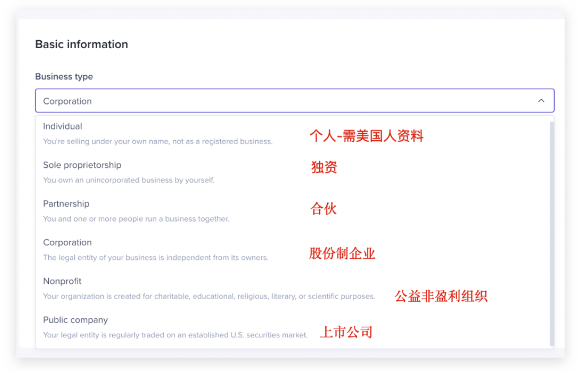Click description about U.S. securities market

pyautogui.click(x=175, y=335)
